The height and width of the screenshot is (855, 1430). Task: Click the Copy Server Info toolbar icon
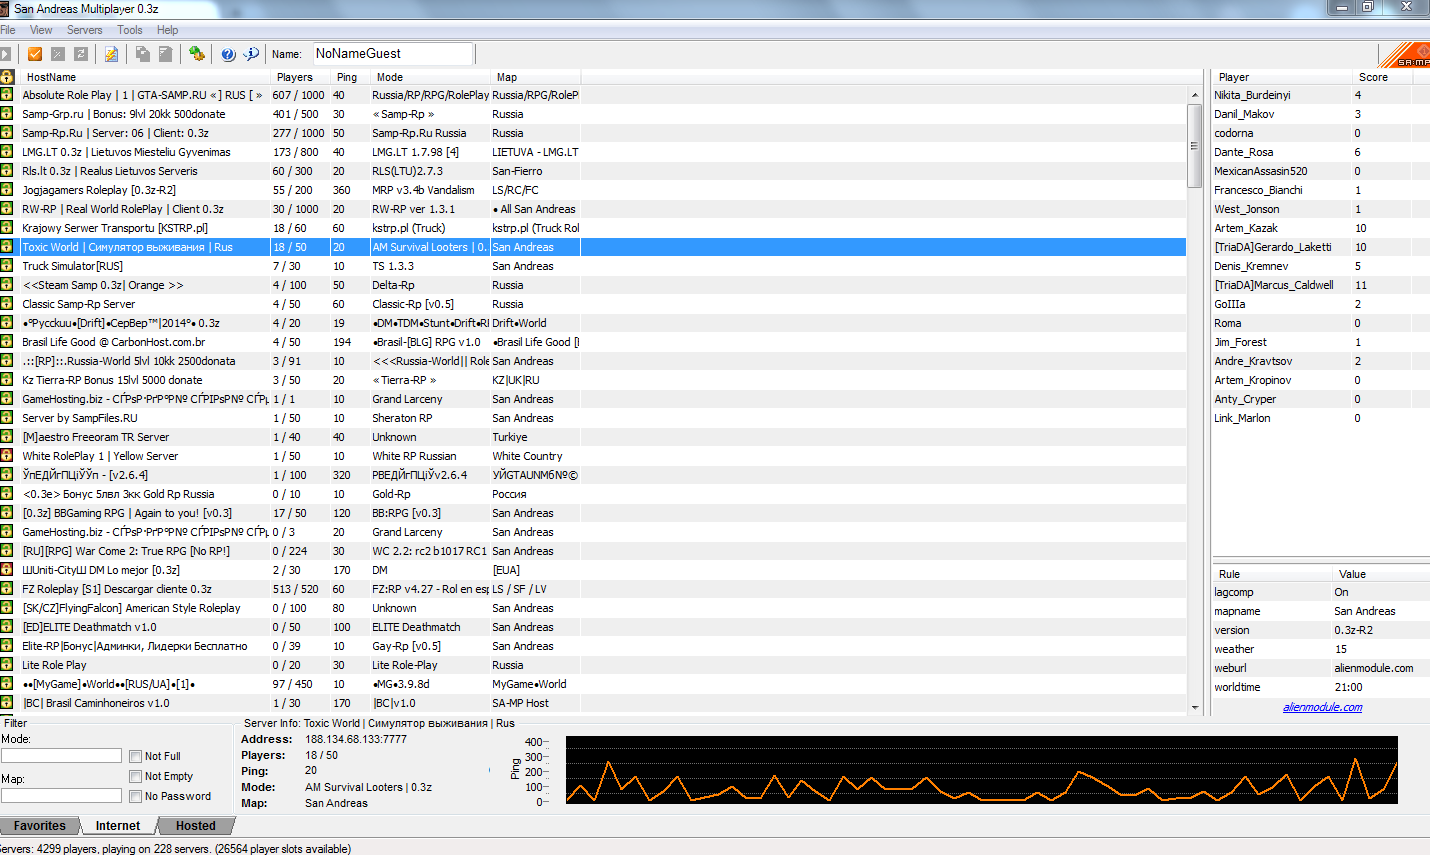tap(143, 54)
